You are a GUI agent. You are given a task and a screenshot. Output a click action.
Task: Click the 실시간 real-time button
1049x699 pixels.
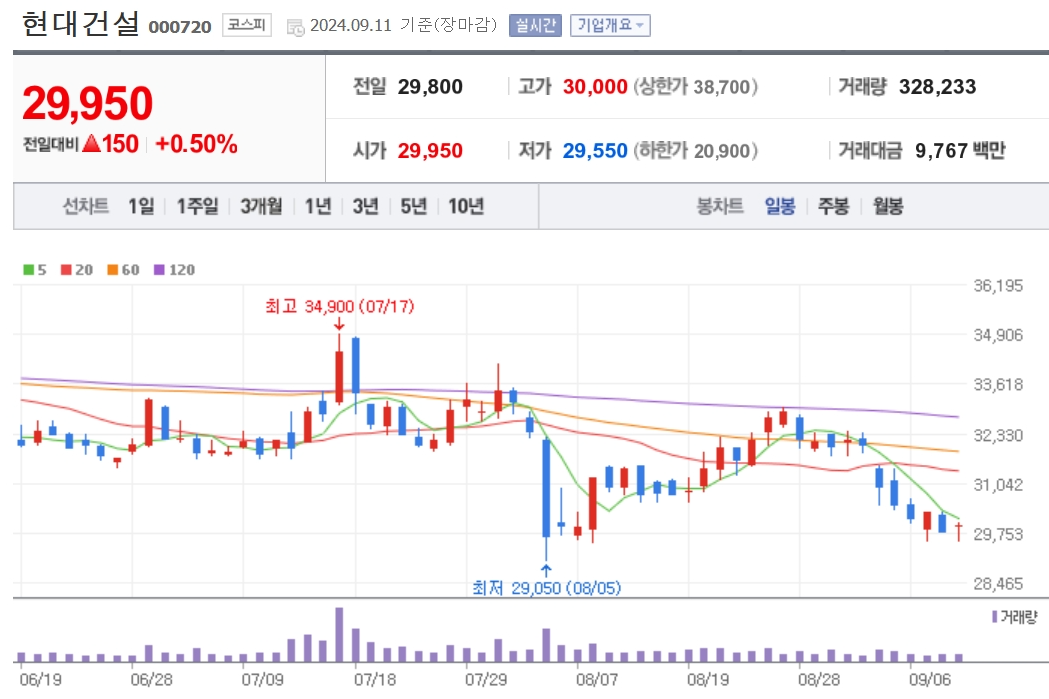click(x=535, y=25)
